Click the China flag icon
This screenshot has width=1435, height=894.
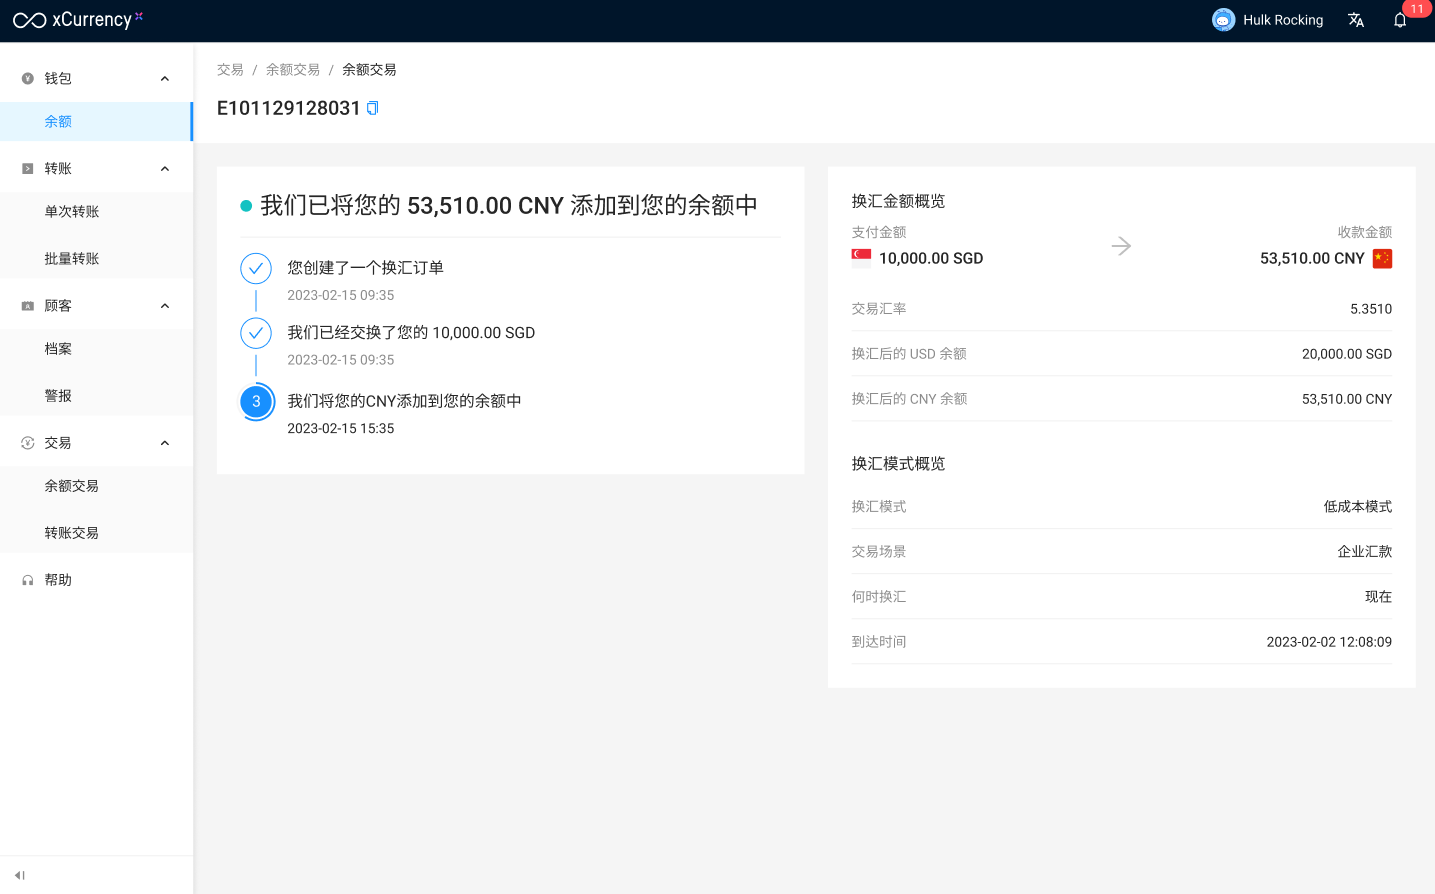[x=1382, y=258]
